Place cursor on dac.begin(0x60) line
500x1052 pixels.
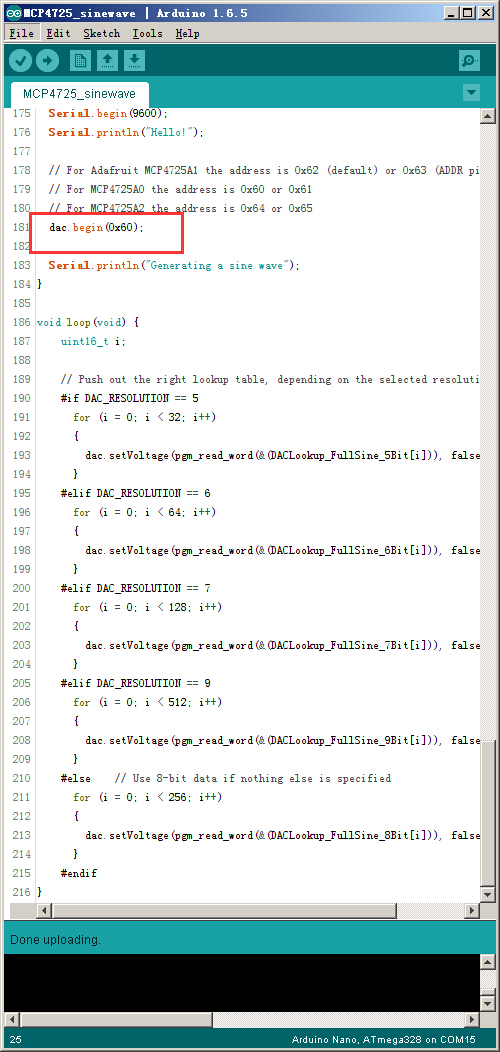(97, 227)
